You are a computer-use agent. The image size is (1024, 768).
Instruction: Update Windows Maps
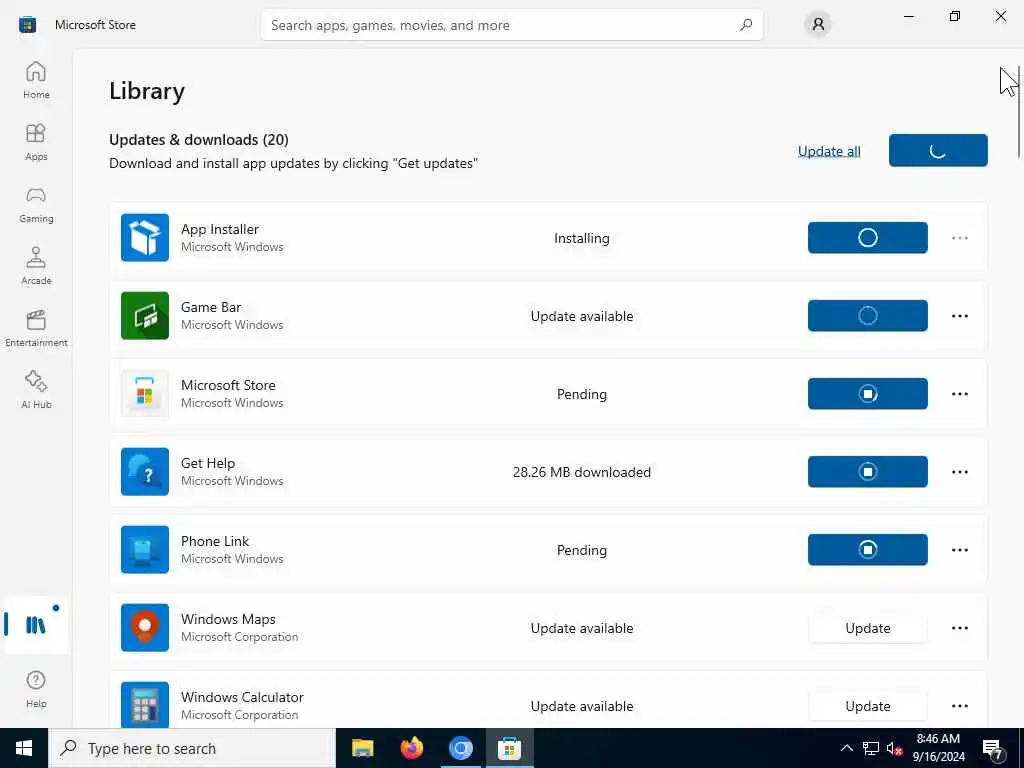[x=867, y=628]
